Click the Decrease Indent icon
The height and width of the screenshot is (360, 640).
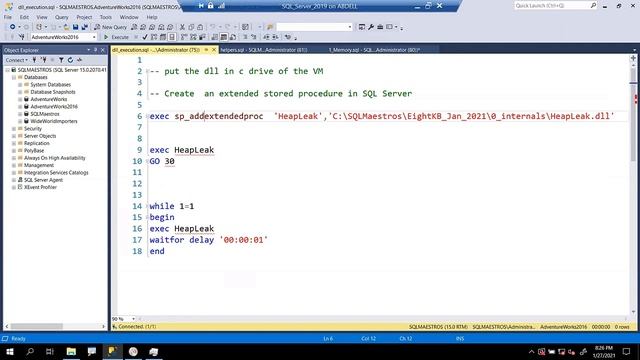(x=266, y=37)
